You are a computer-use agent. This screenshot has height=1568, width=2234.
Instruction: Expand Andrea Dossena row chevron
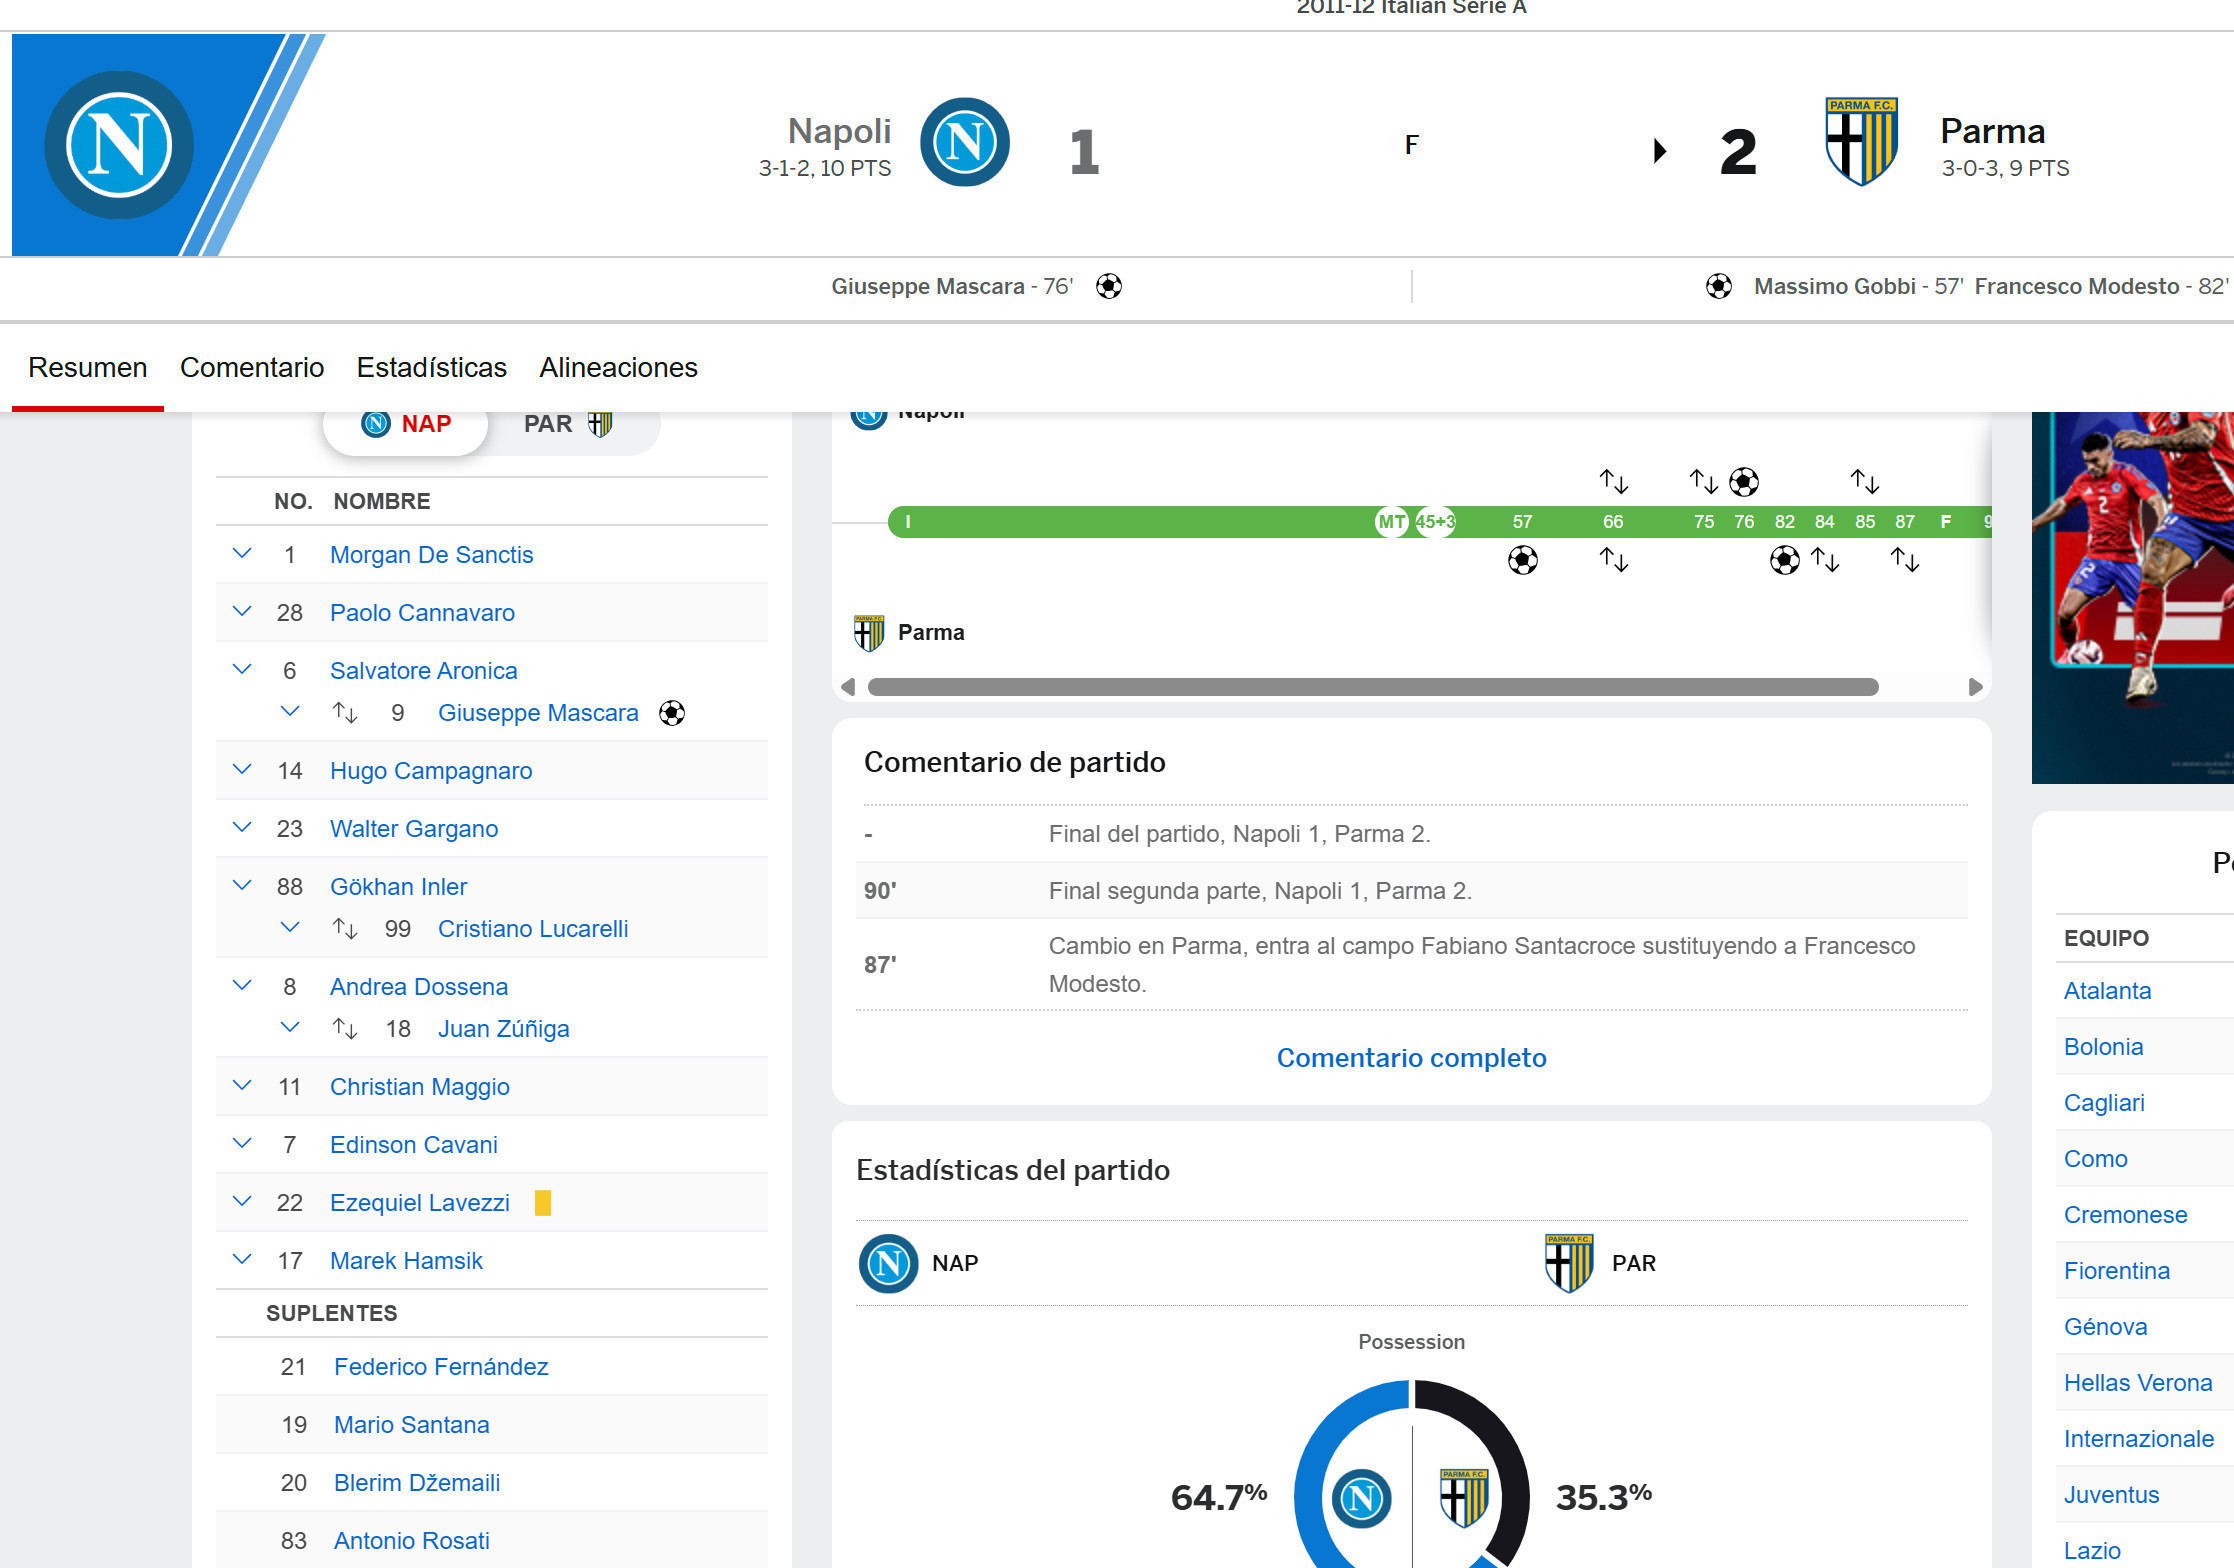point(242,986)
